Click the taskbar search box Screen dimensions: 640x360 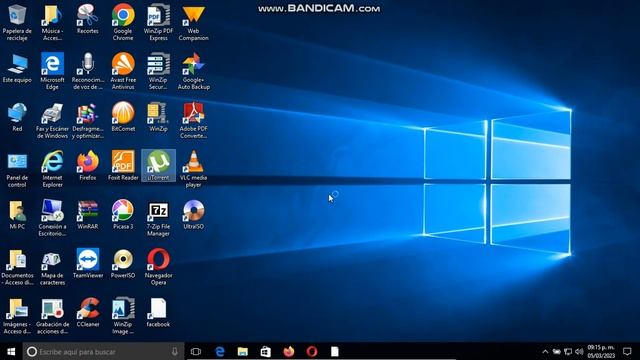tap(103, 351)
